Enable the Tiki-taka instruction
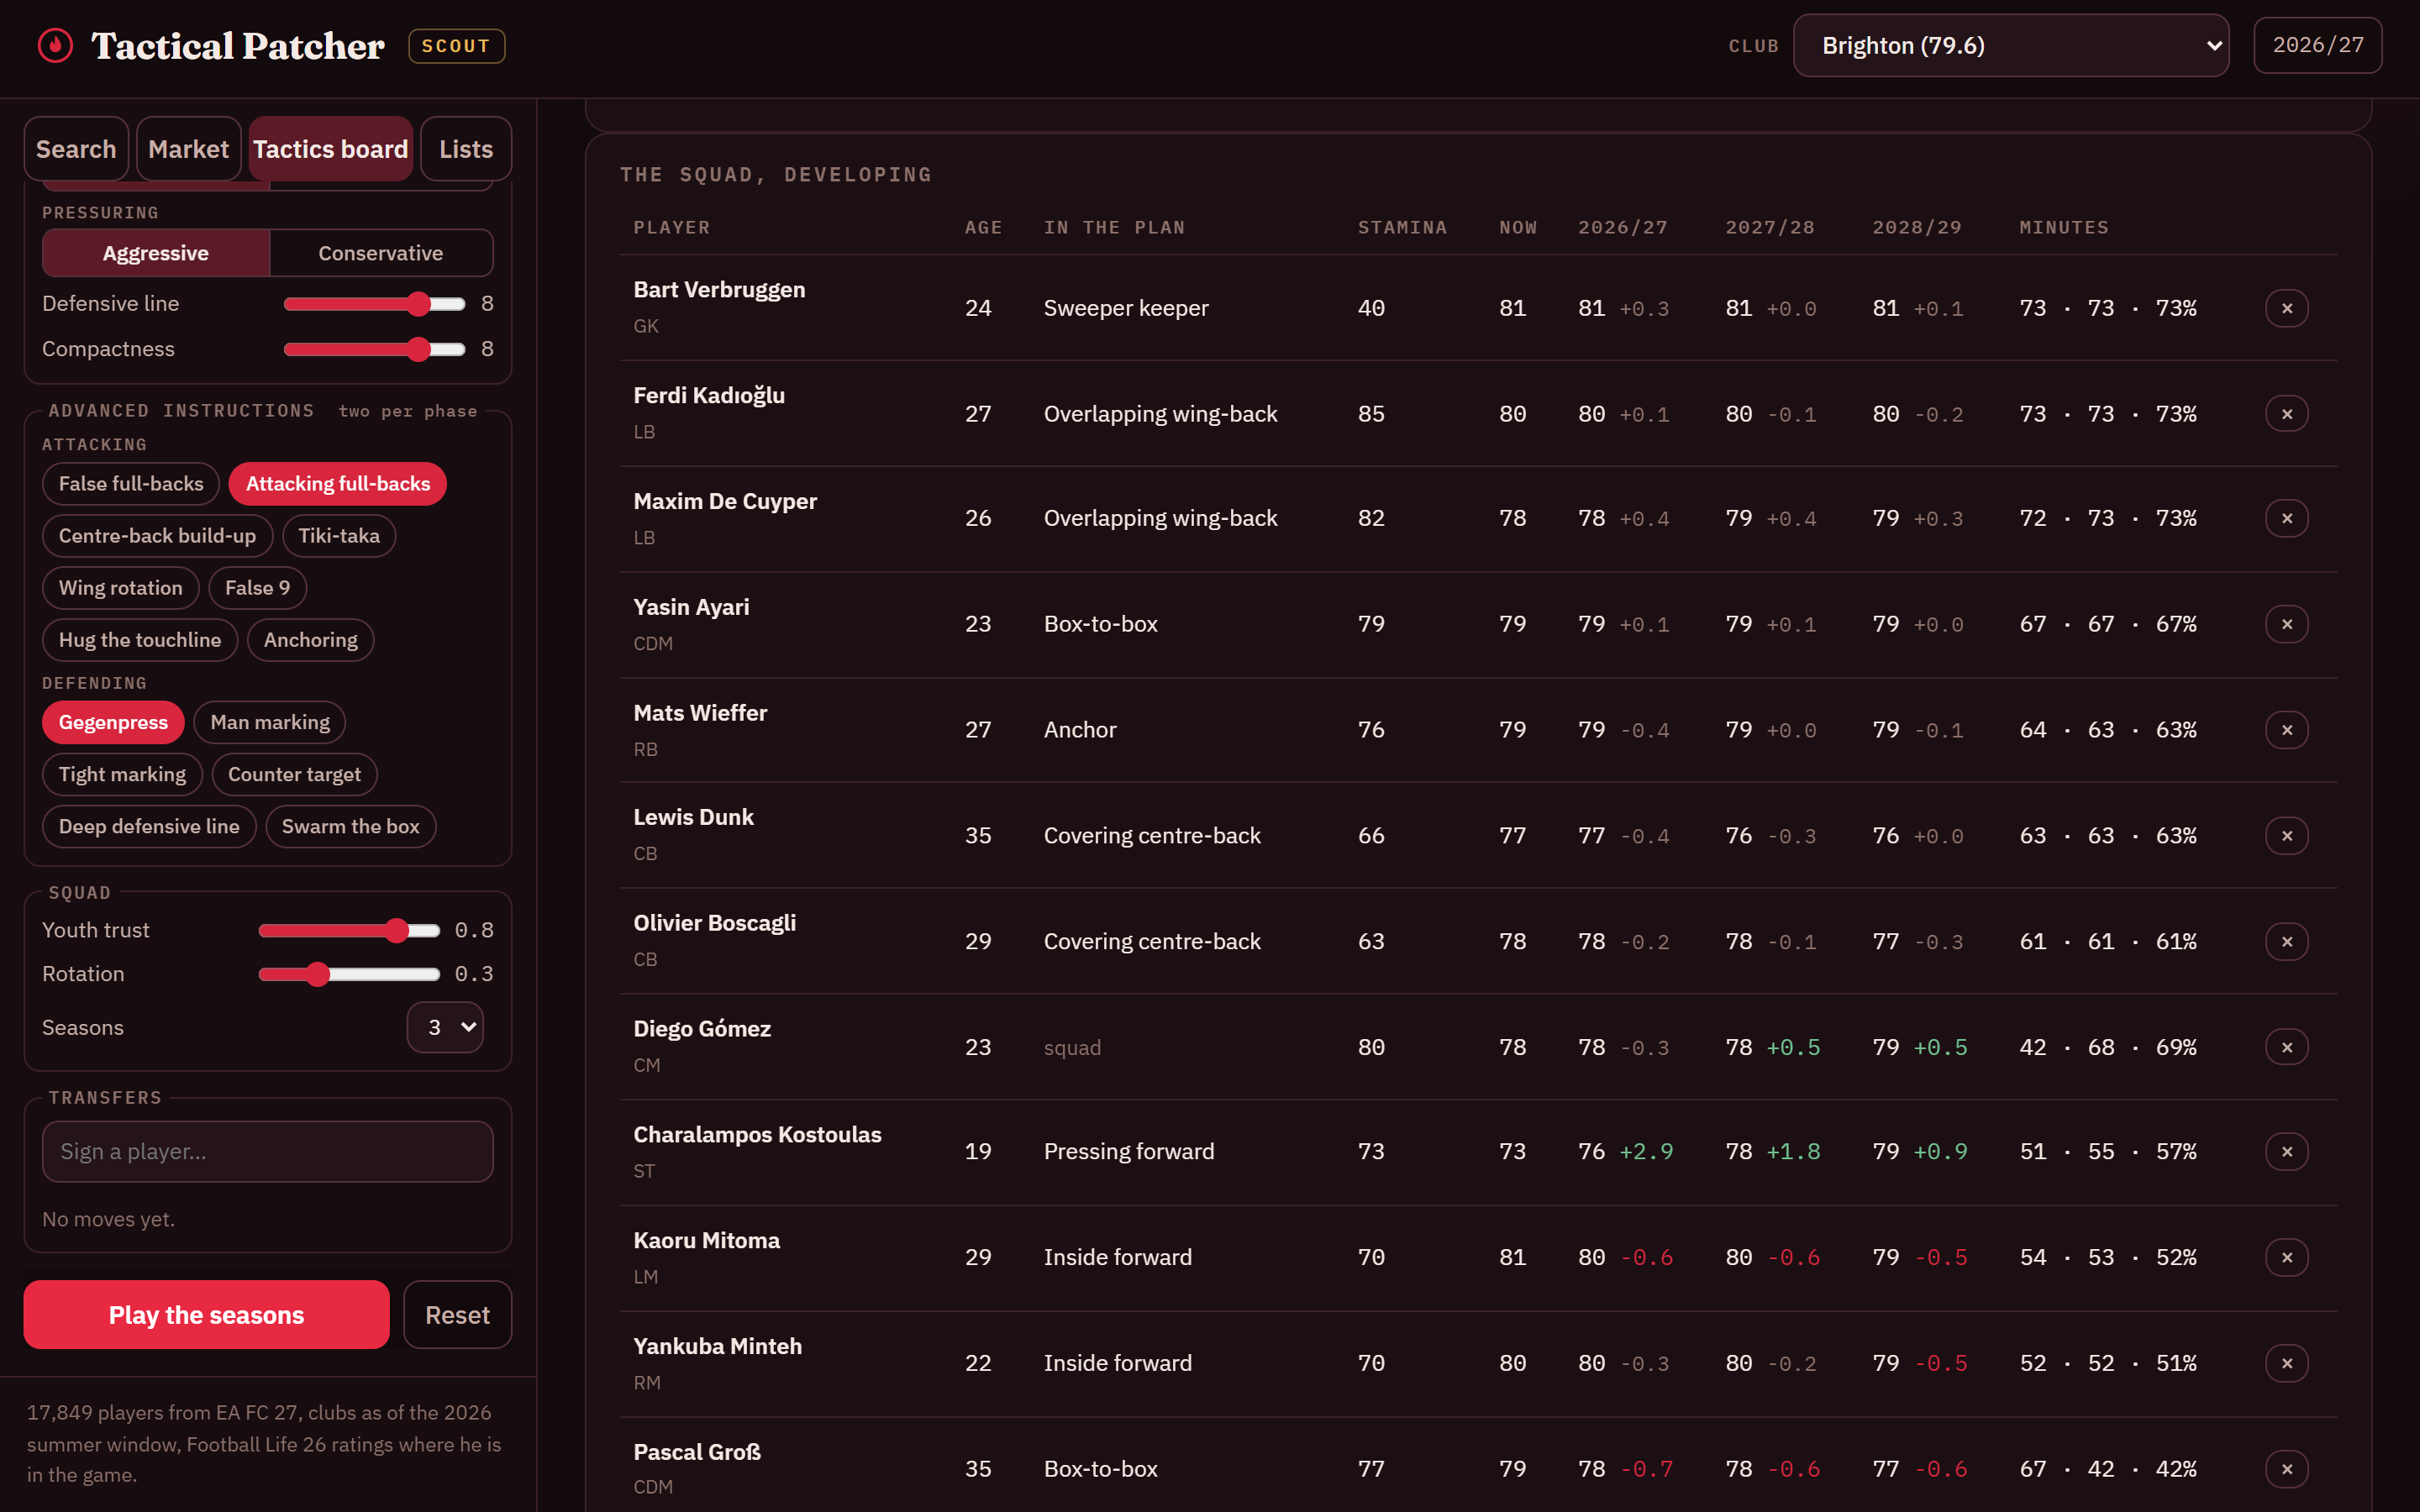2420x1512 pixels. tap(339, 536)
